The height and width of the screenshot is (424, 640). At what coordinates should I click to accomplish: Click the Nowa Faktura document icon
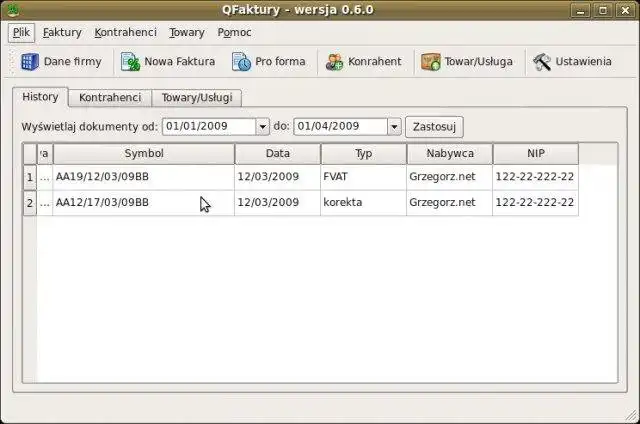(130, 62)
